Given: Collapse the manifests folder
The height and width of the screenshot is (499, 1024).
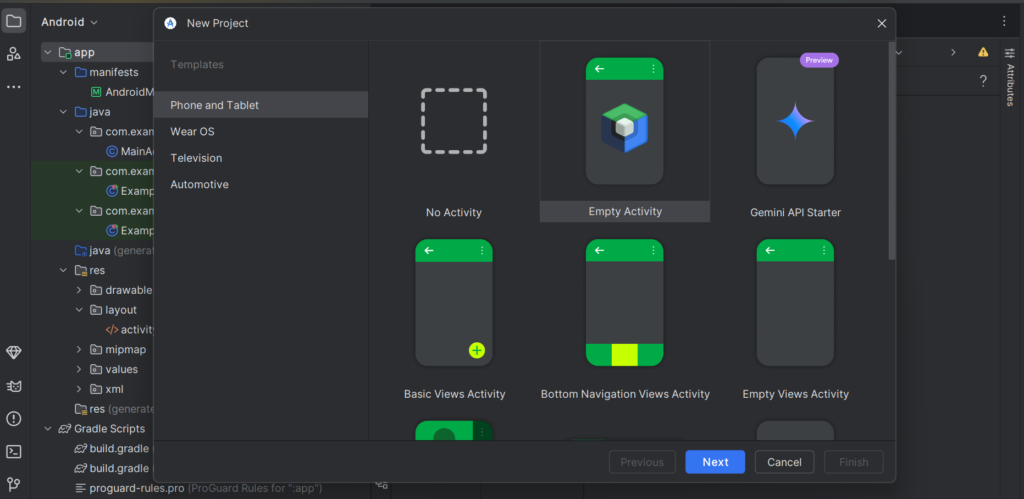Looking at the screenshot, I should pos(63,72).
